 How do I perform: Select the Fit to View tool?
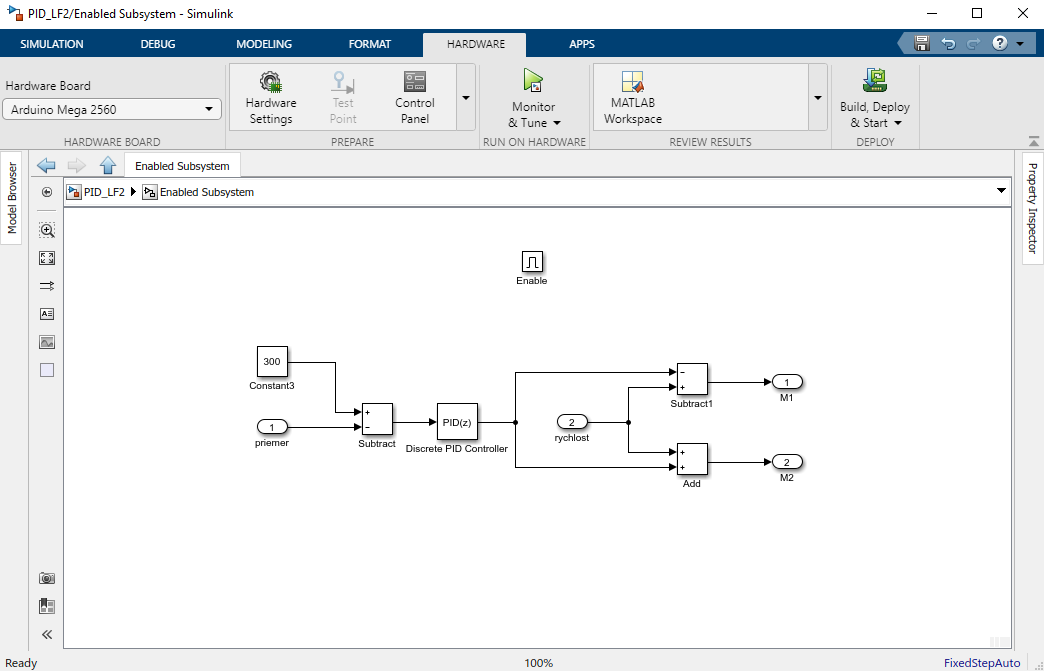point(47,258)
